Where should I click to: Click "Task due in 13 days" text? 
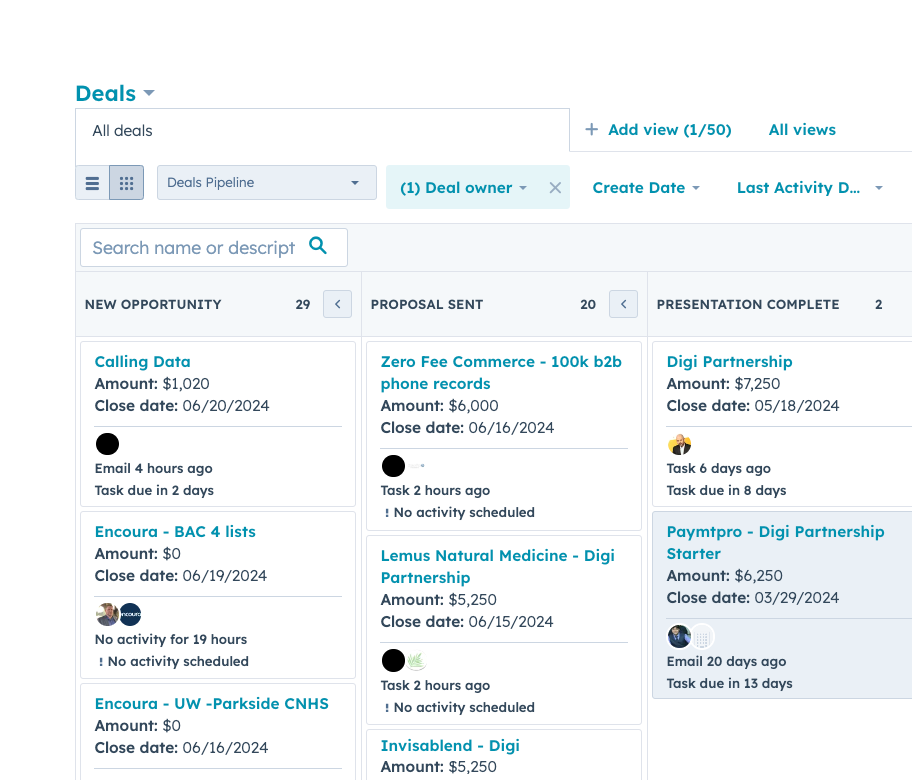pyautogui.click(x=729, y=683)
